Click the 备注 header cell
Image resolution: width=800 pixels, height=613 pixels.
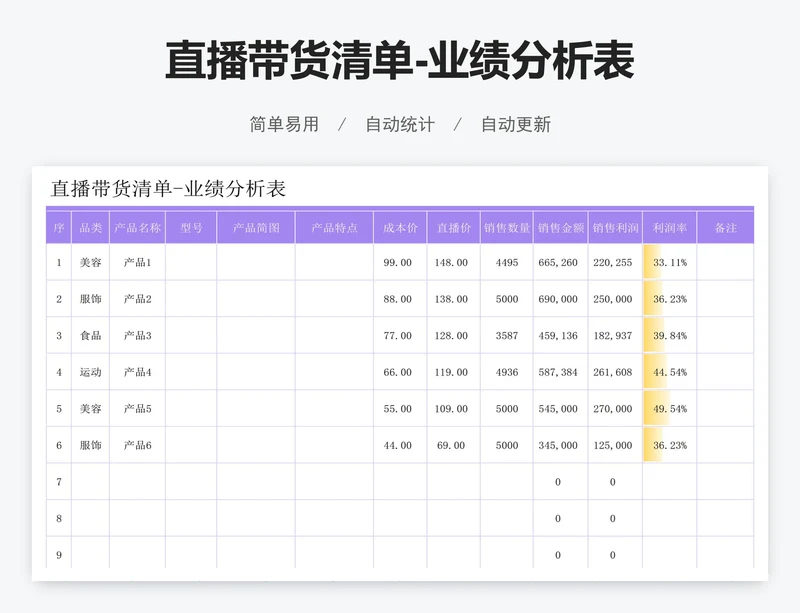tap(726, 228)
